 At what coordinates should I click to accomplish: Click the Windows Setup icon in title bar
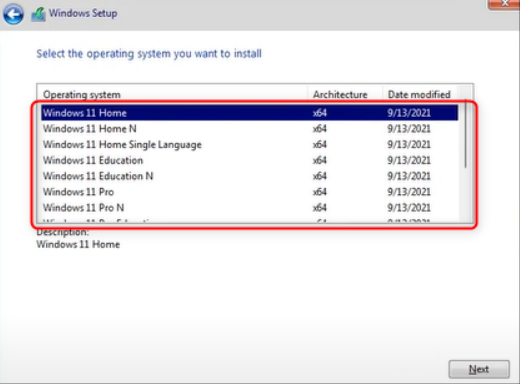click(38, 14)
